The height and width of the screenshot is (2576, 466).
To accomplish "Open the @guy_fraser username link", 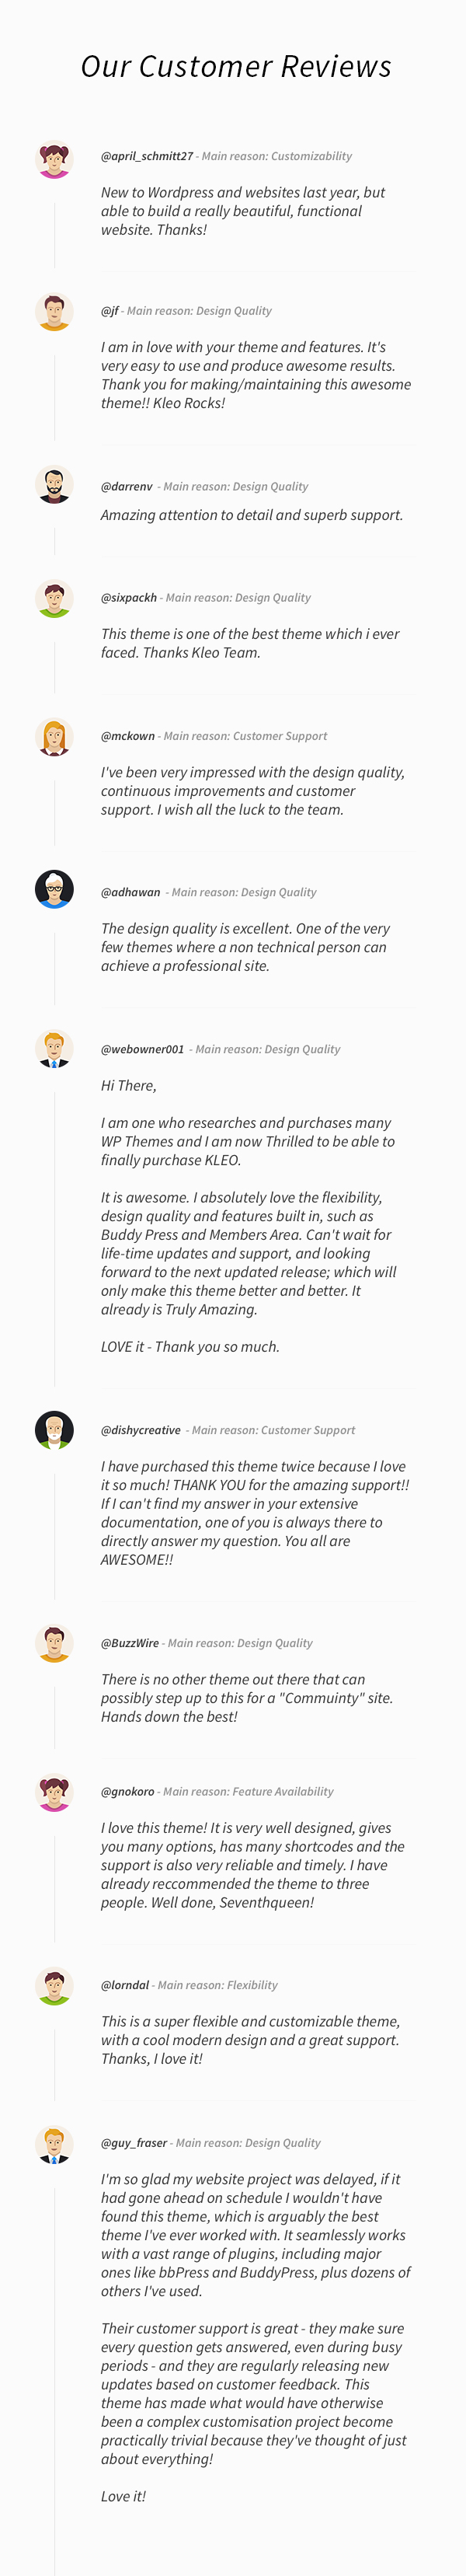I will click(133, 2144).
